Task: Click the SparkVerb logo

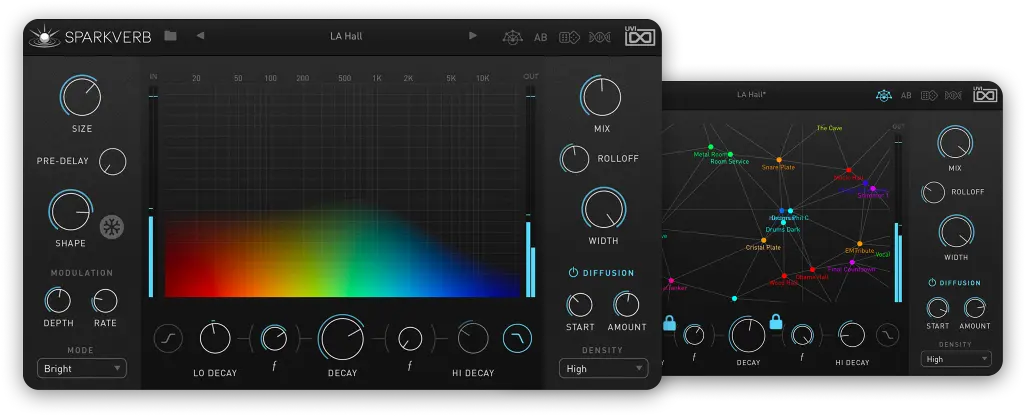Action: (90, 37)
